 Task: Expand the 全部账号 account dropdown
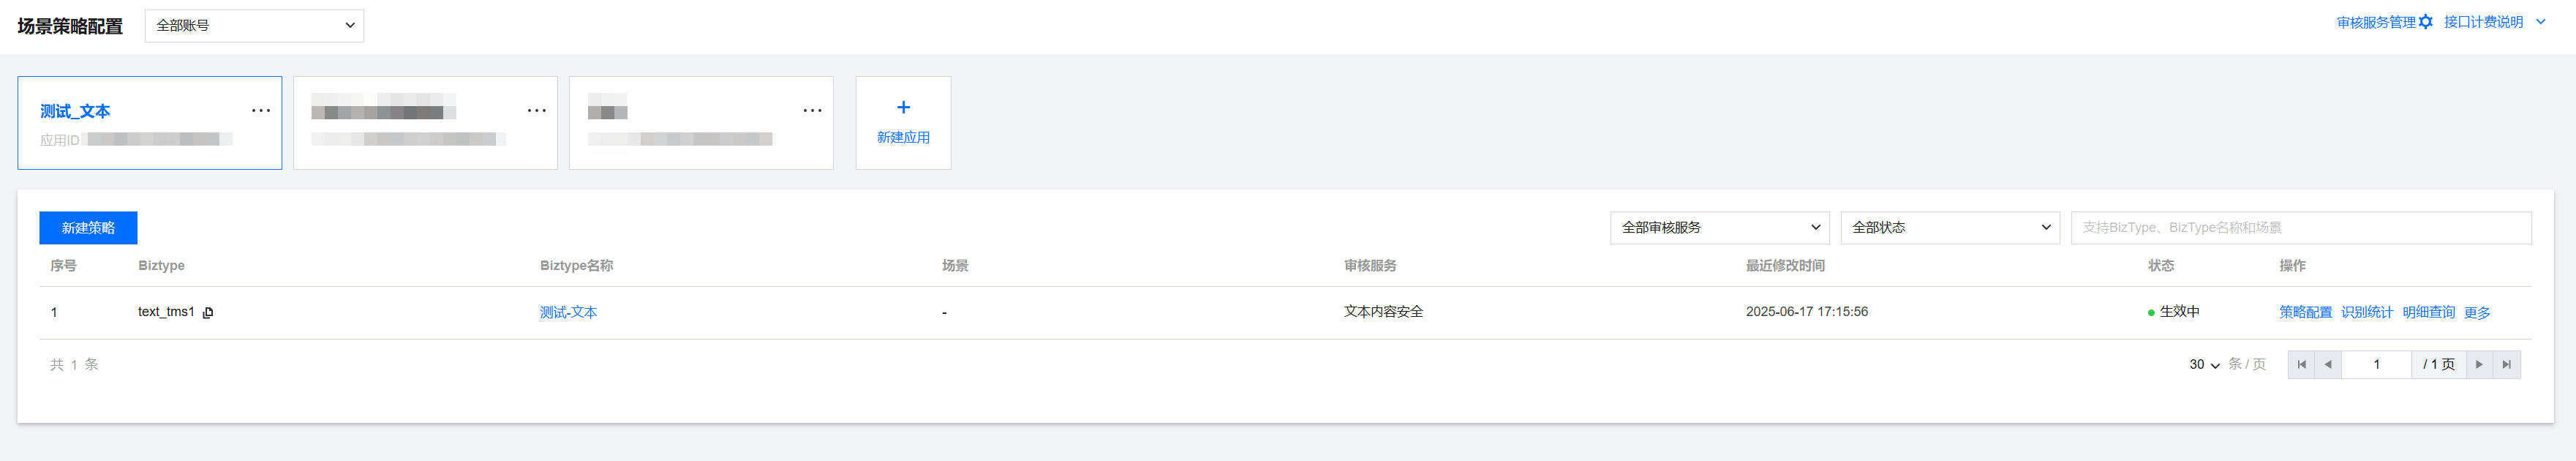(254, 26)
